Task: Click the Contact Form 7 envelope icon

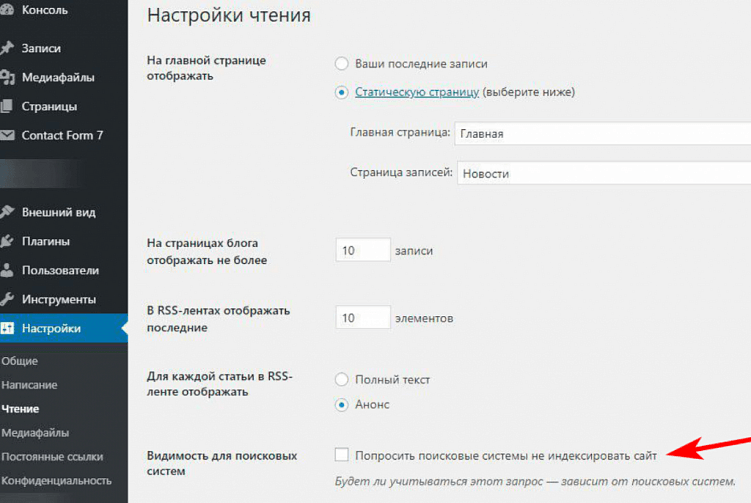Action: 7,136
